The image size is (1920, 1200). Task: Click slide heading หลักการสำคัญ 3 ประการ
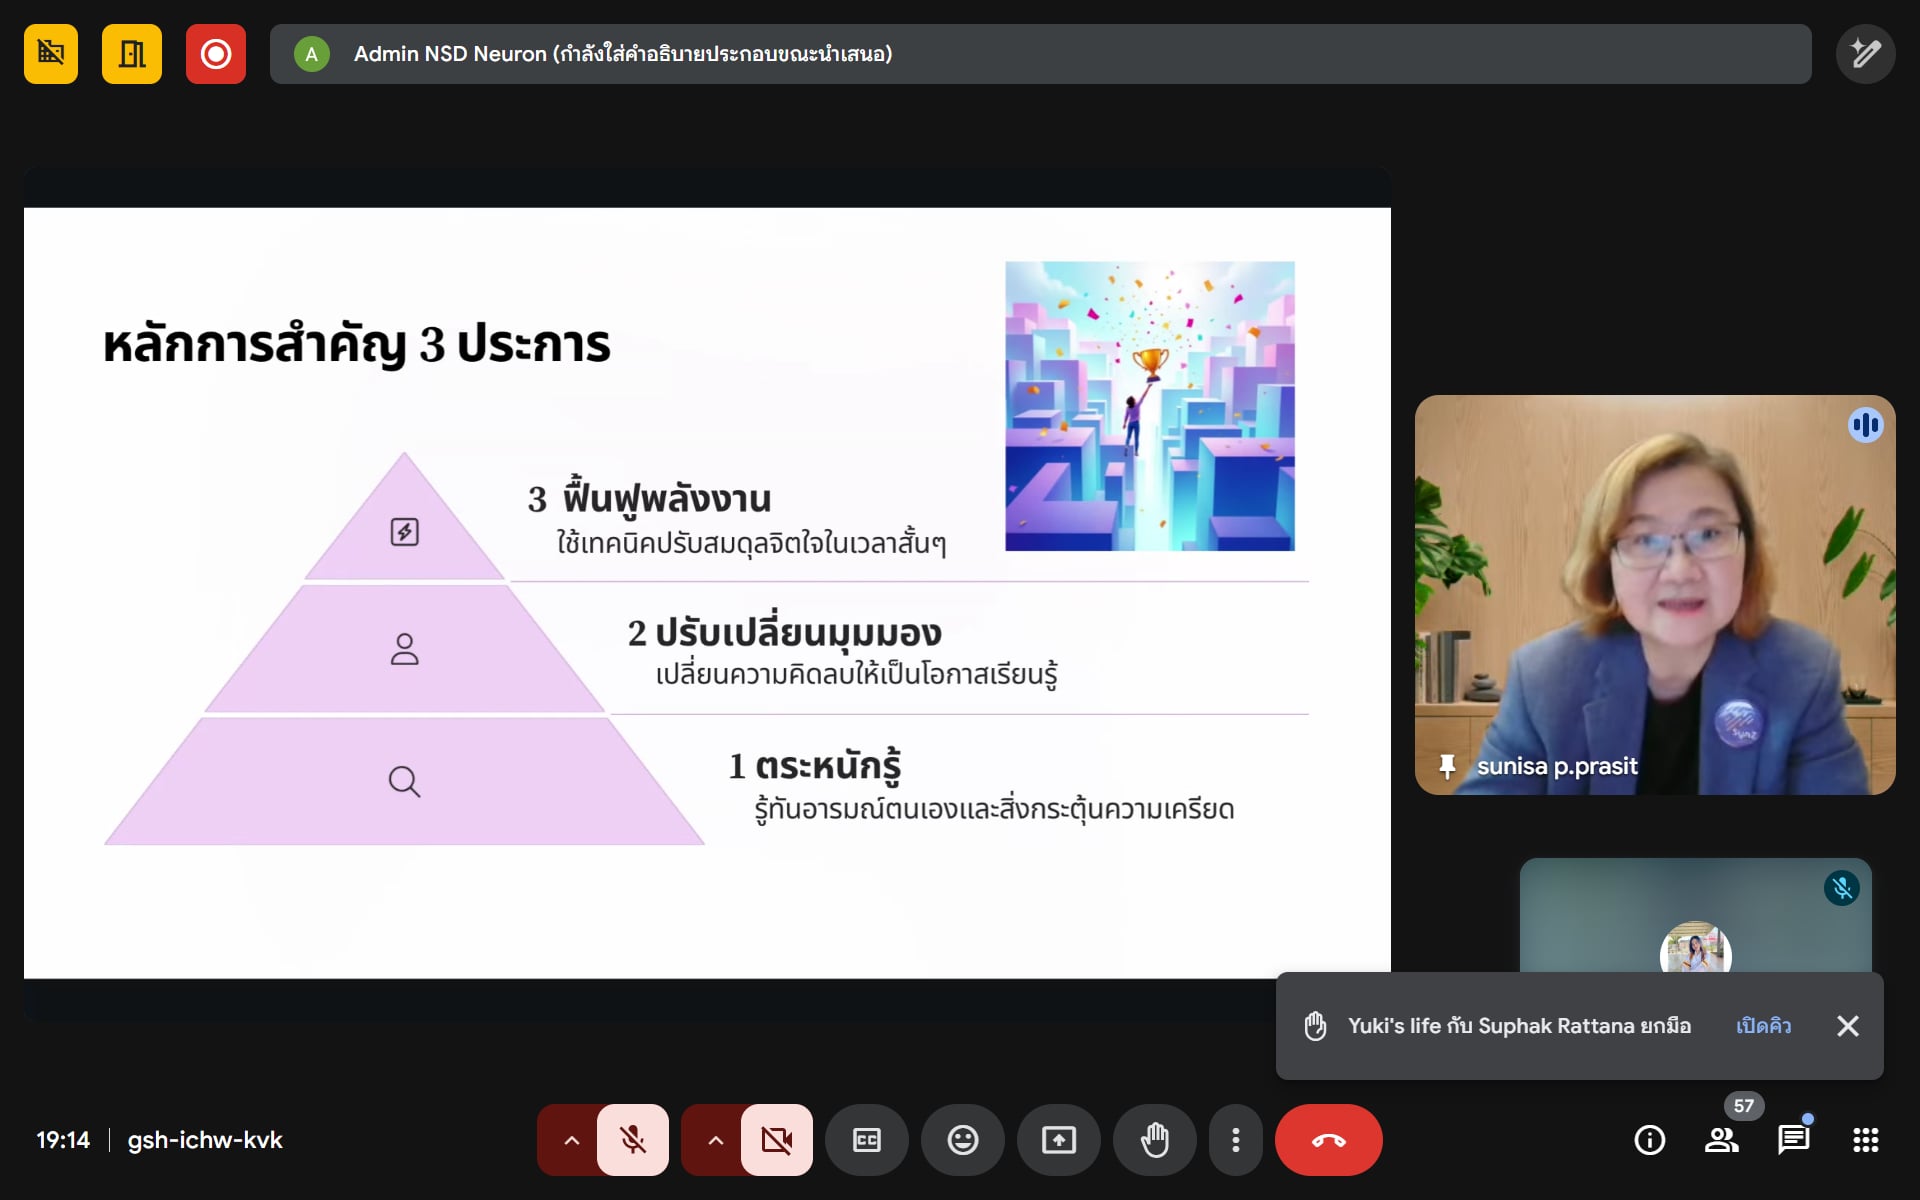[x=357, y=344]
